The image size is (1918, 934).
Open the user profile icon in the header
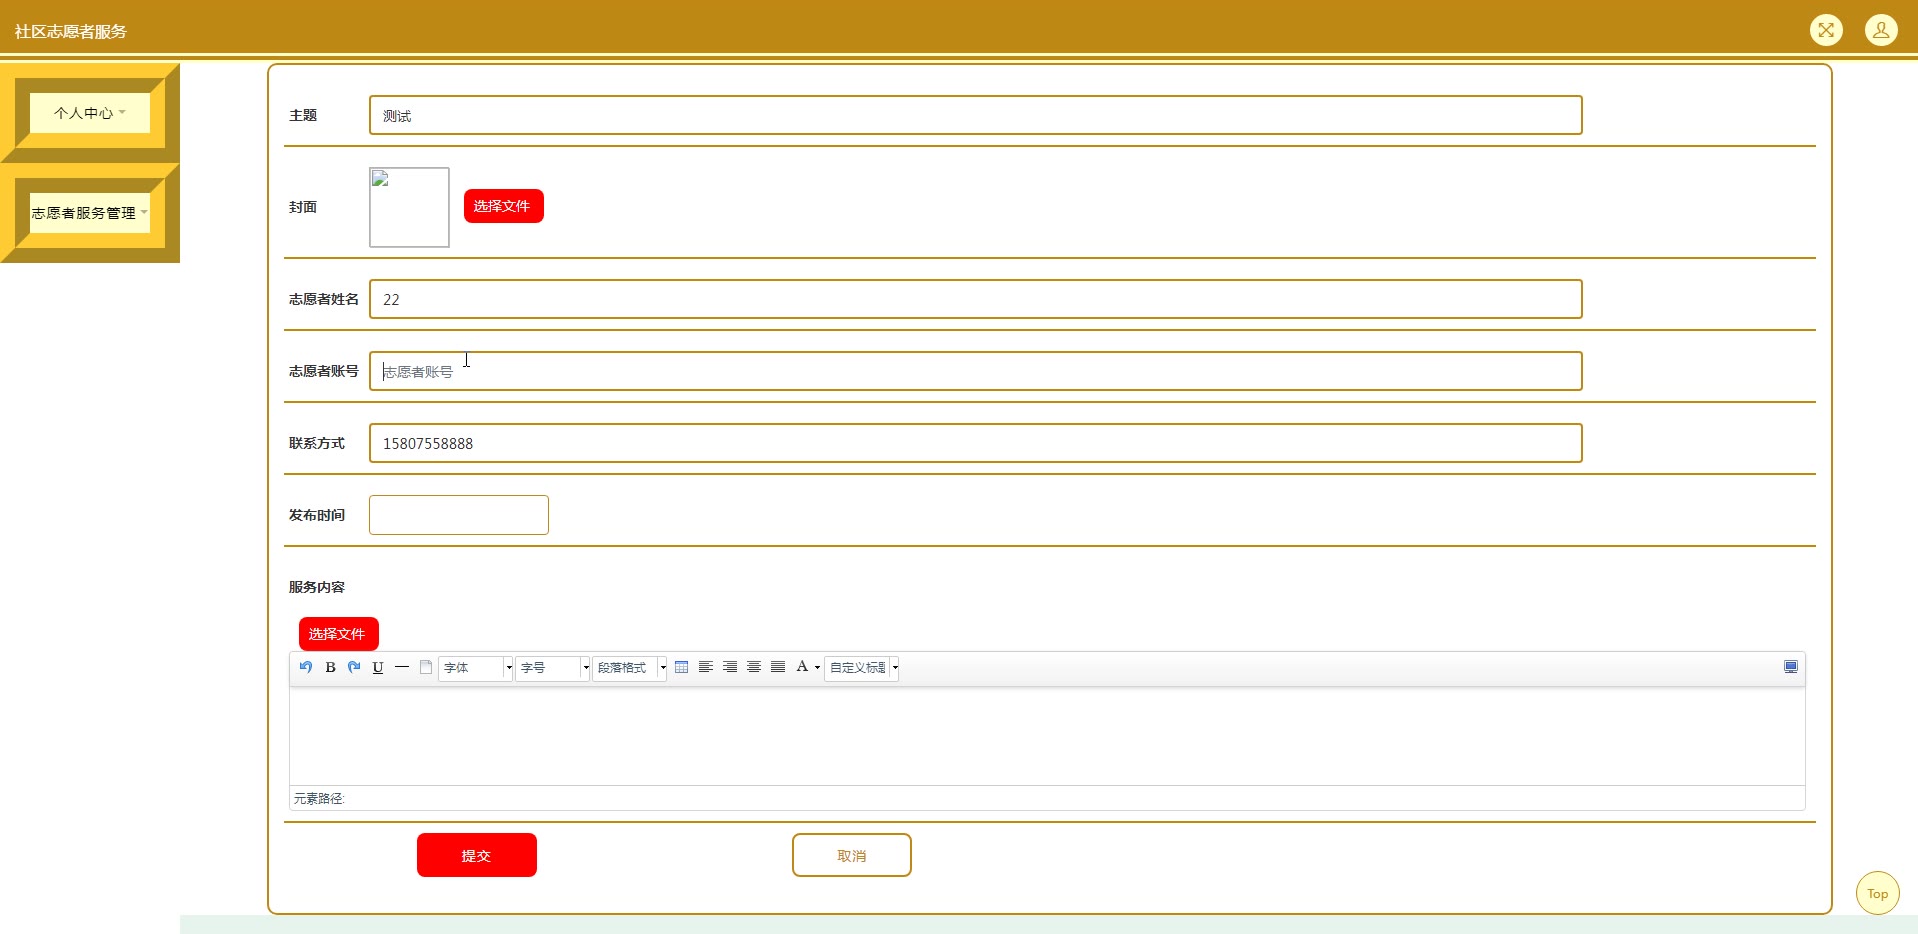click(1881, 30)
